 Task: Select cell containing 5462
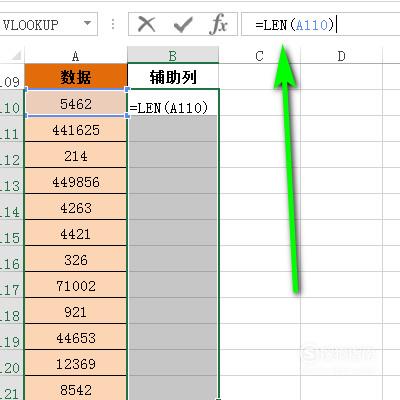point(76,103)
